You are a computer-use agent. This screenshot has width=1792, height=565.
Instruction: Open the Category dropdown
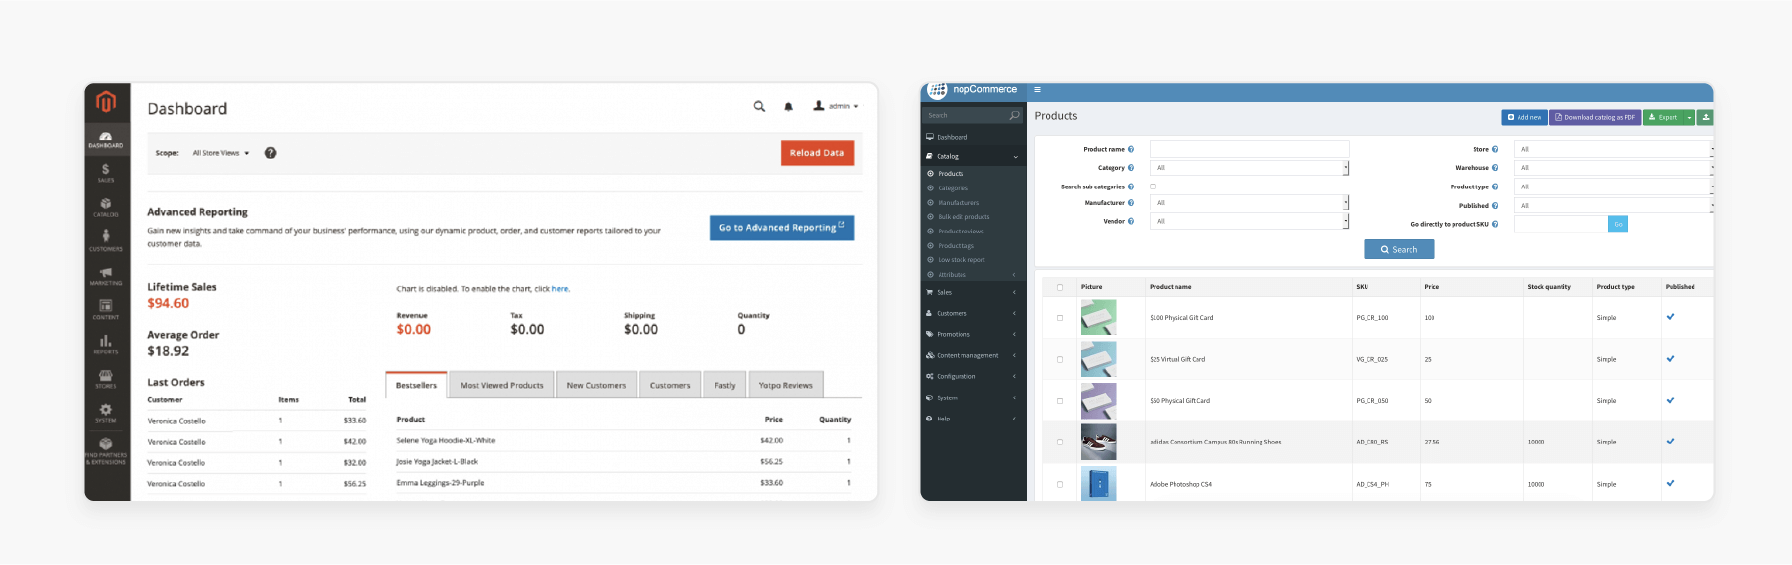(x=1249, y=168)
